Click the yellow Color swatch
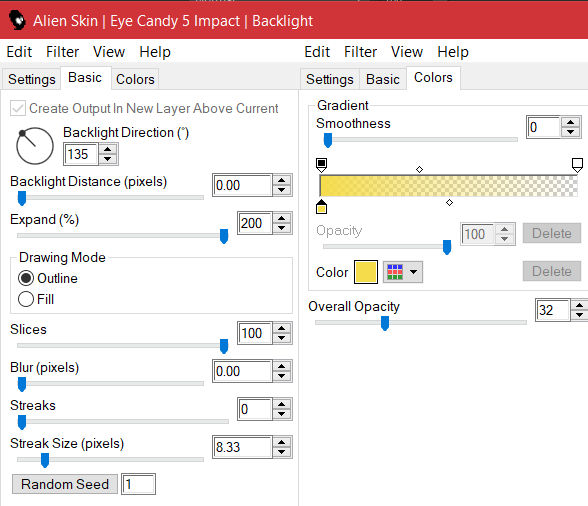588x506 pixels. tap(366, 272)
